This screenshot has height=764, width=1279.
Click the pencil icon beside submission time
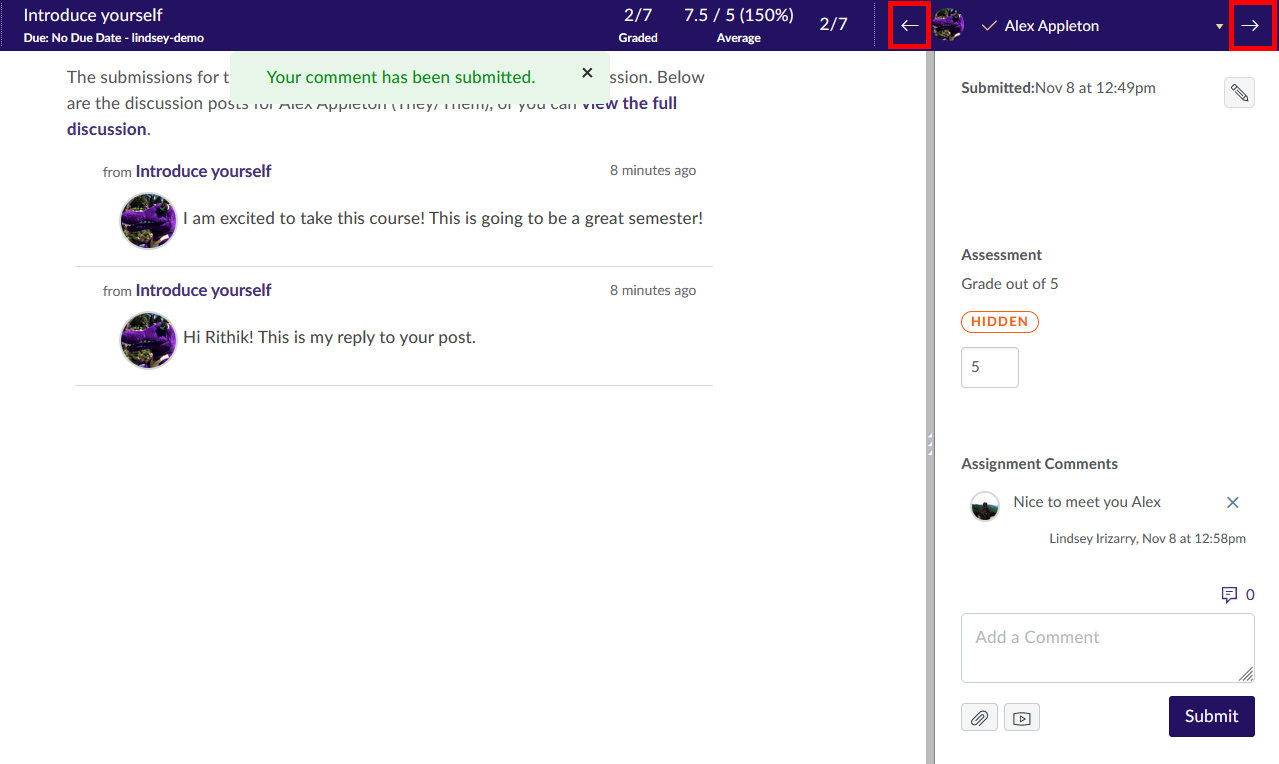click(1239, 93)
